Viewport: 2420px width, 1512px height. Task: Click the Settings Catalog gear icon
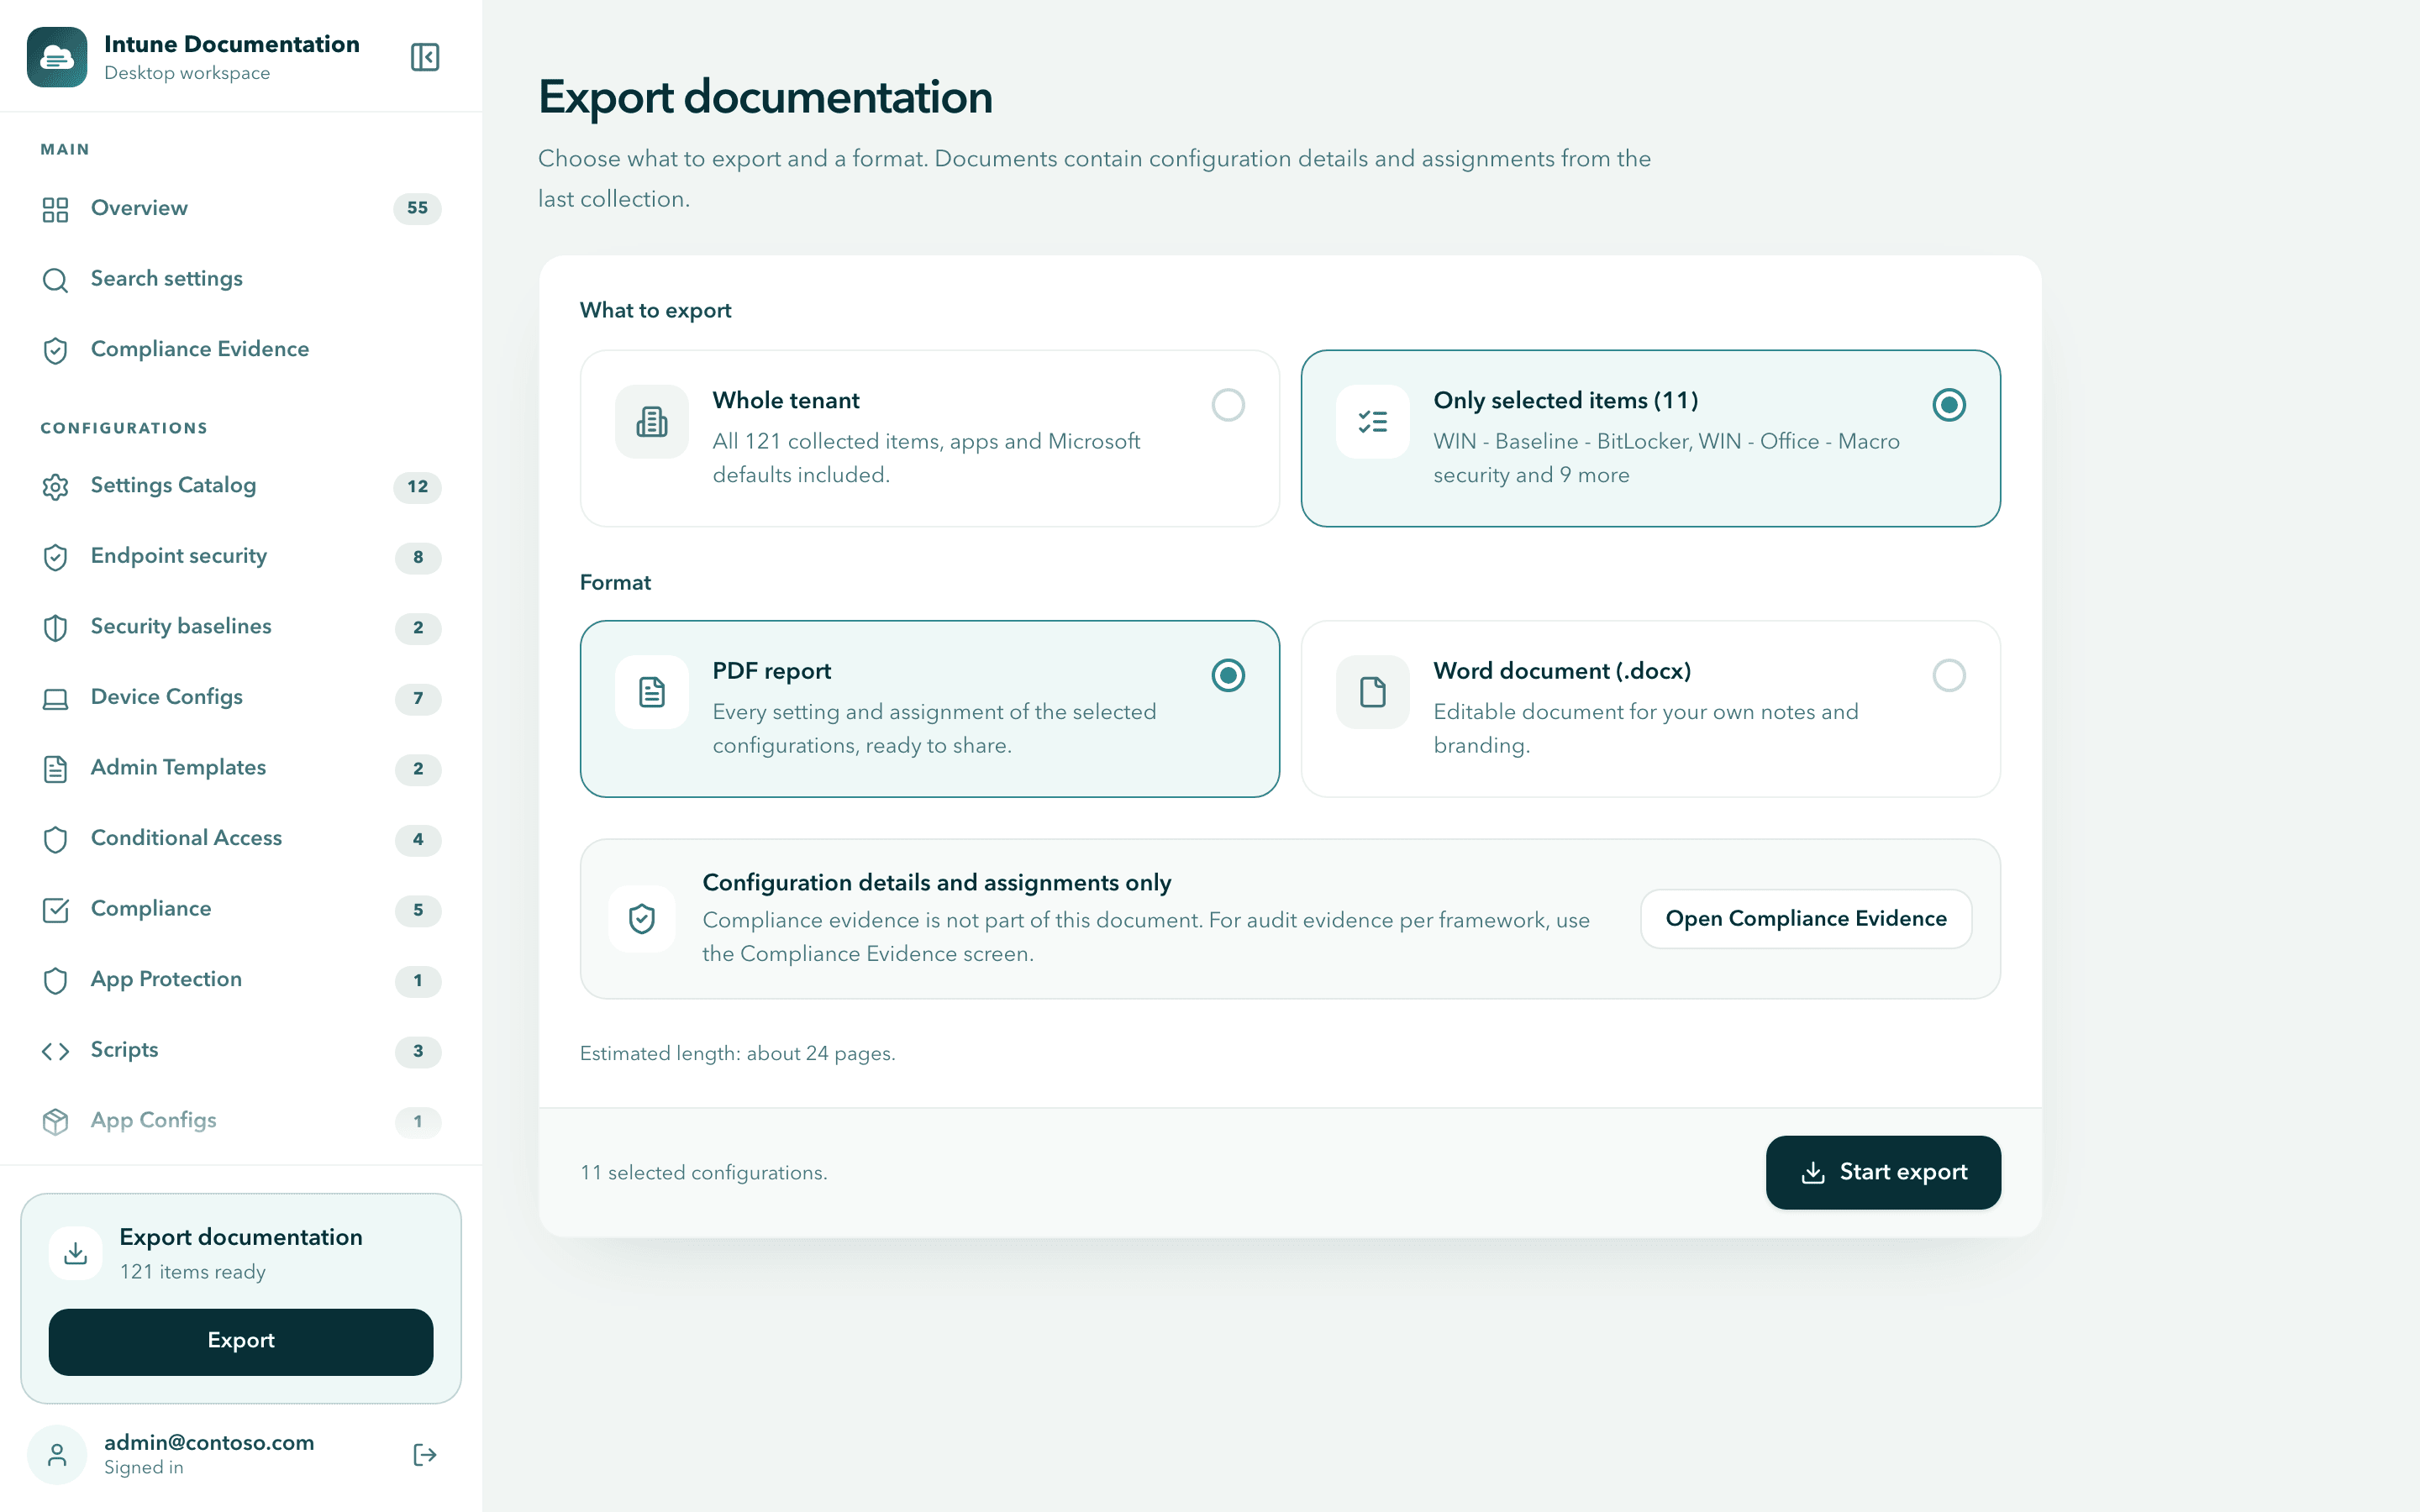[x=55, y=487]
